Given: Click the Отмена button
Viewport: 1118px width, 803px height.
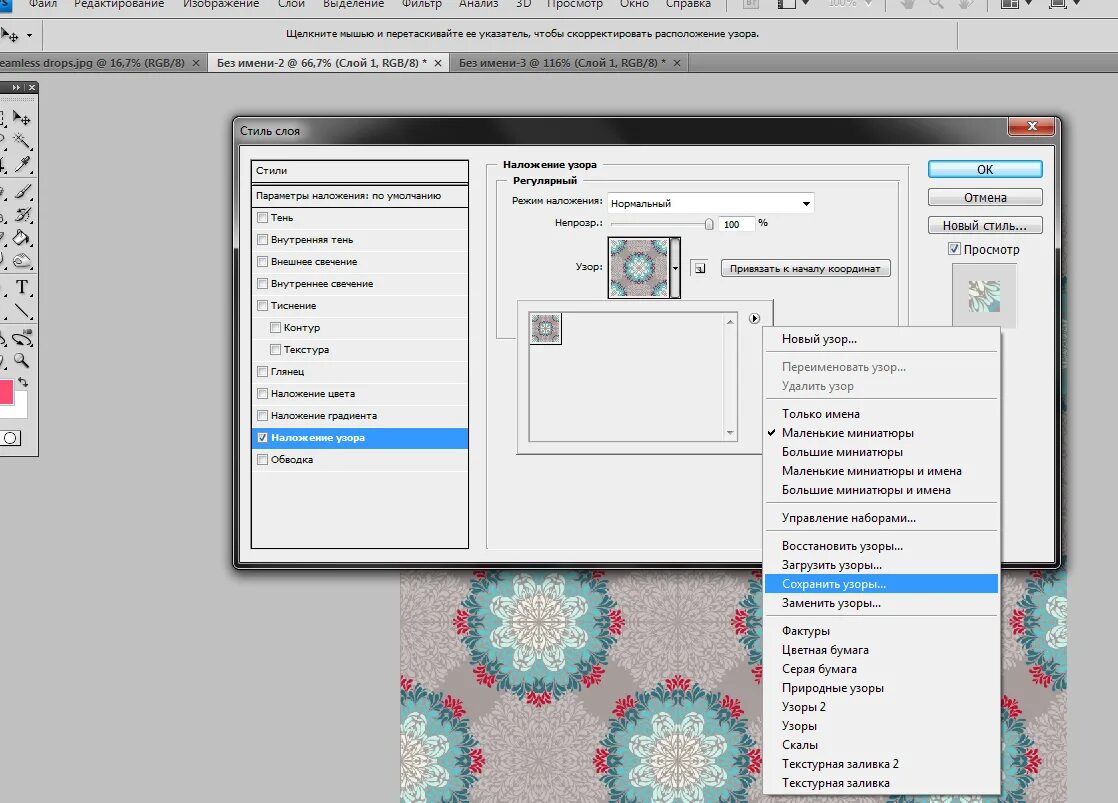Looking at the screenshot, I should [x=985, y=197].
